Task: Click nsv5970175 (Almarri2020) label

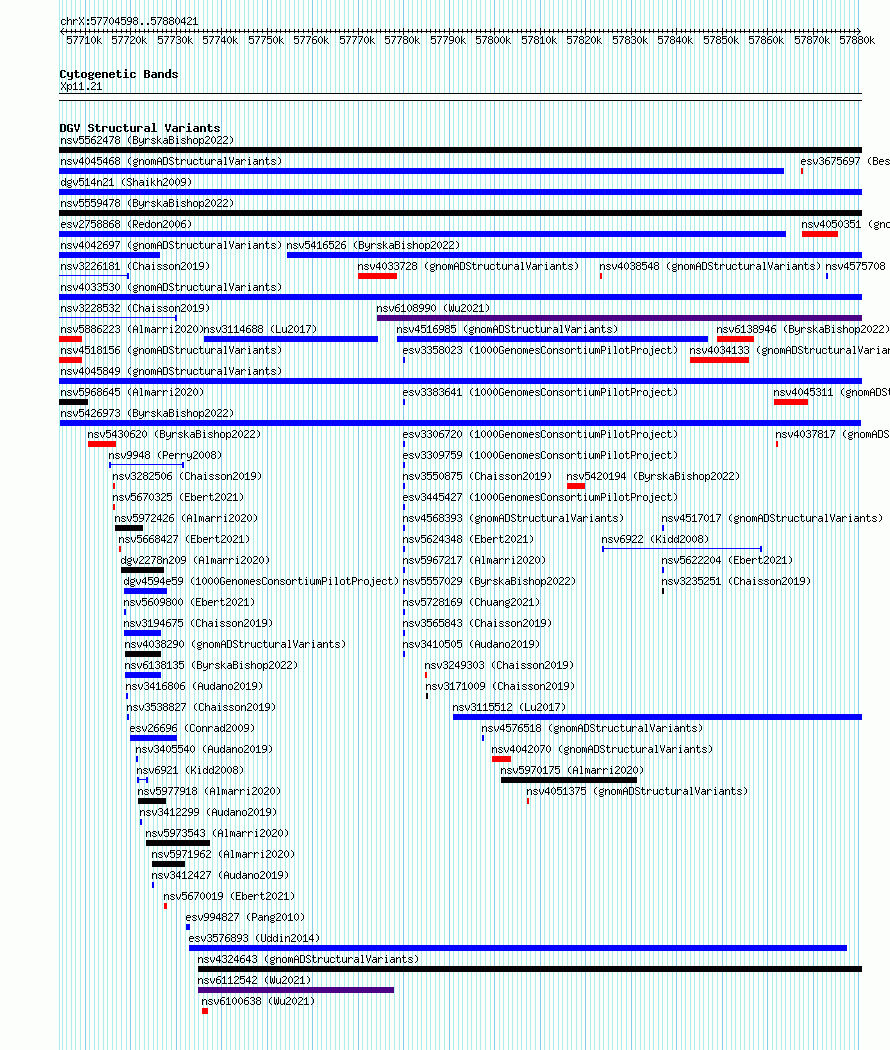Action: (572, 771)
